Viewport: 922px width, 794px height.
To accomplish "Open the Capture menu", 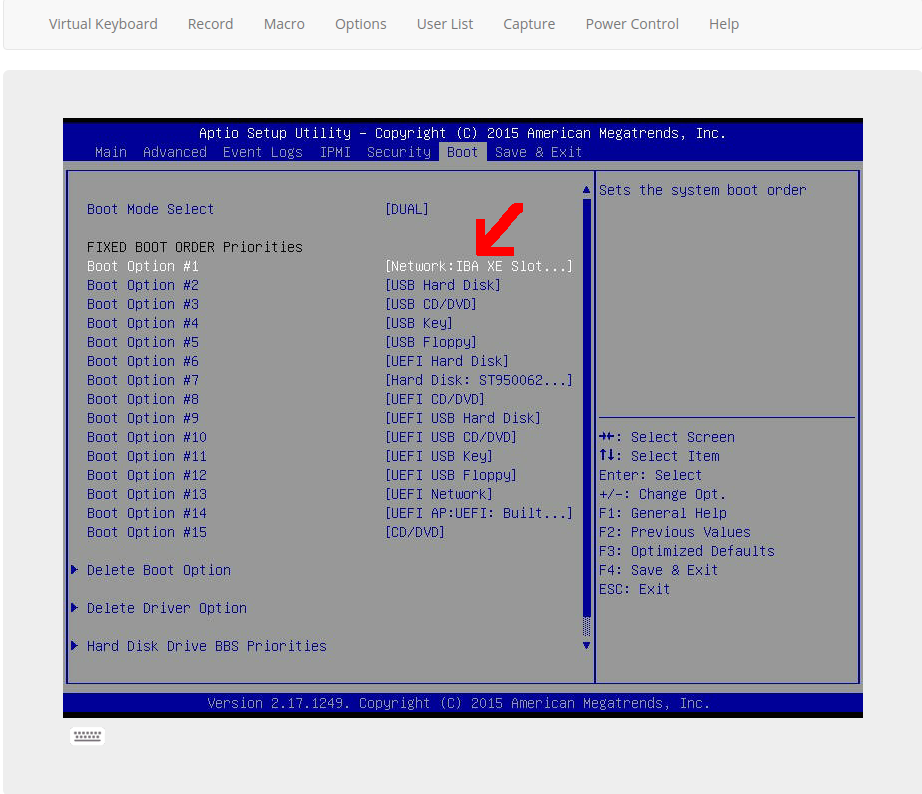I will click(529, 24).
